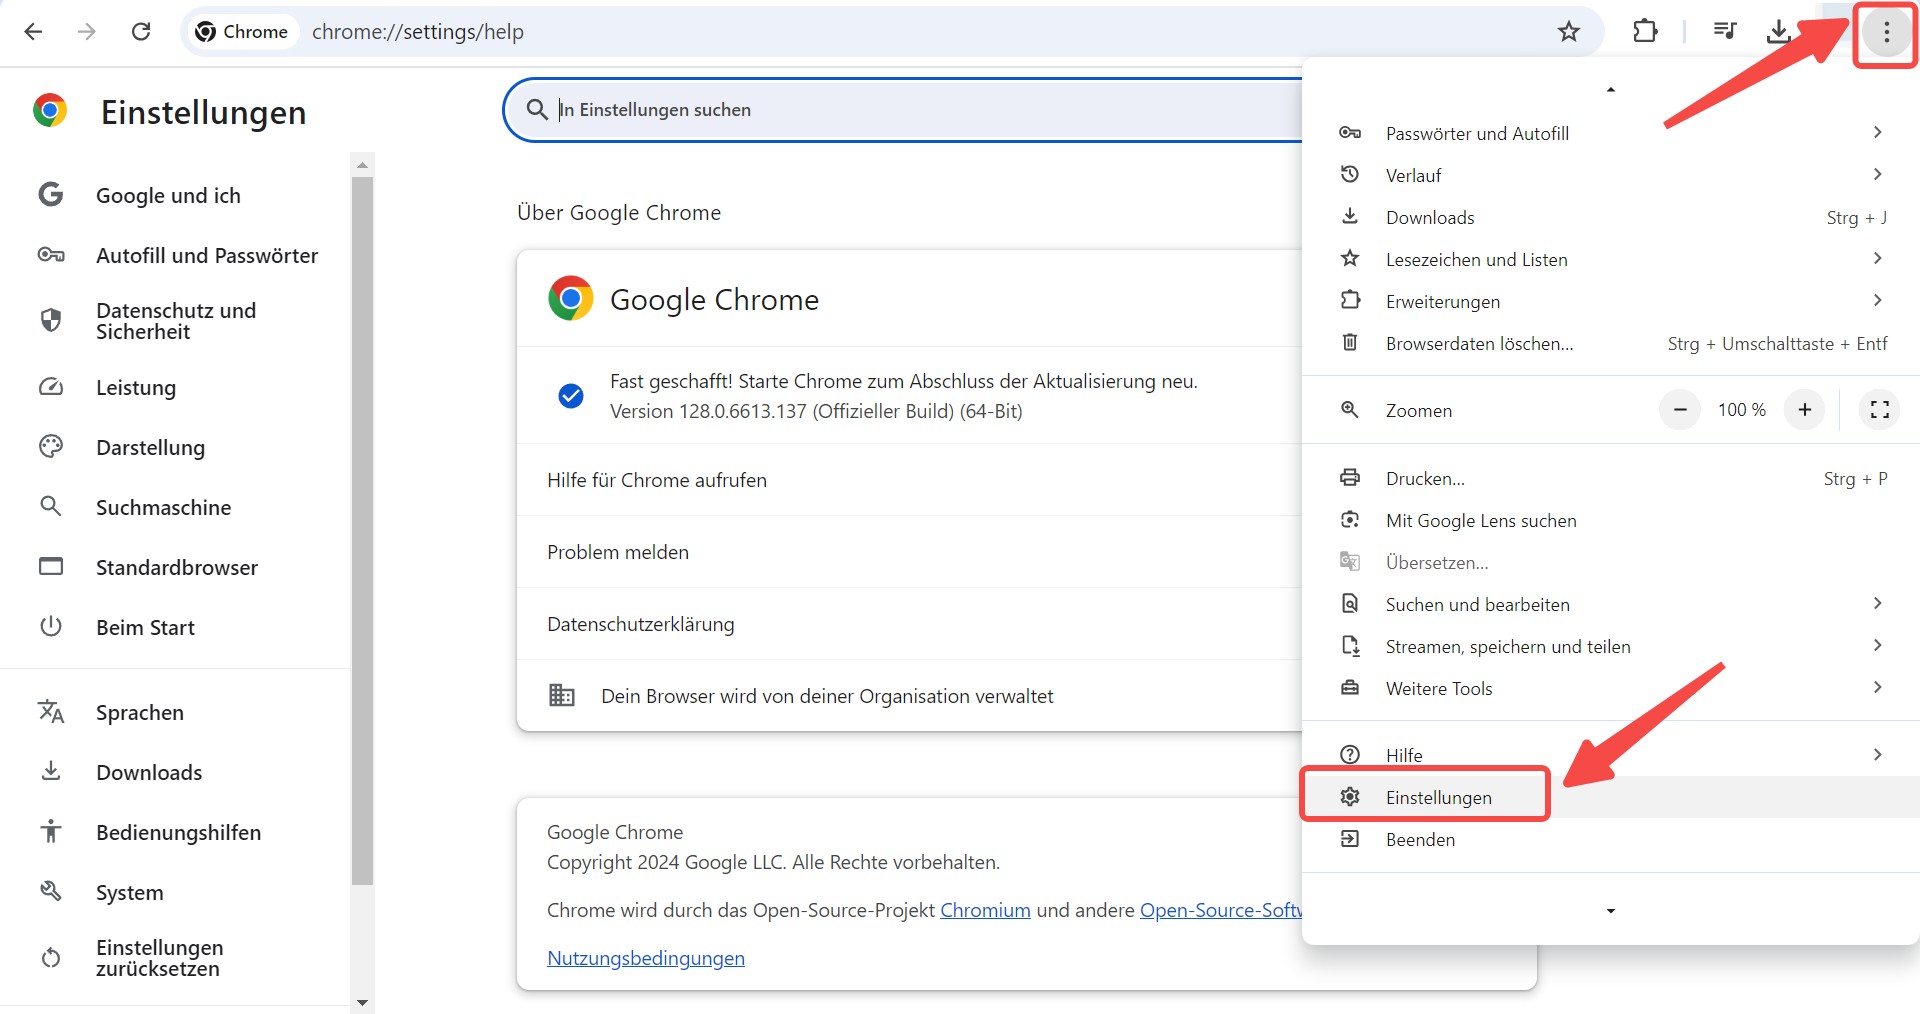Click the sidebar scrollbar down arrow

362,1002
